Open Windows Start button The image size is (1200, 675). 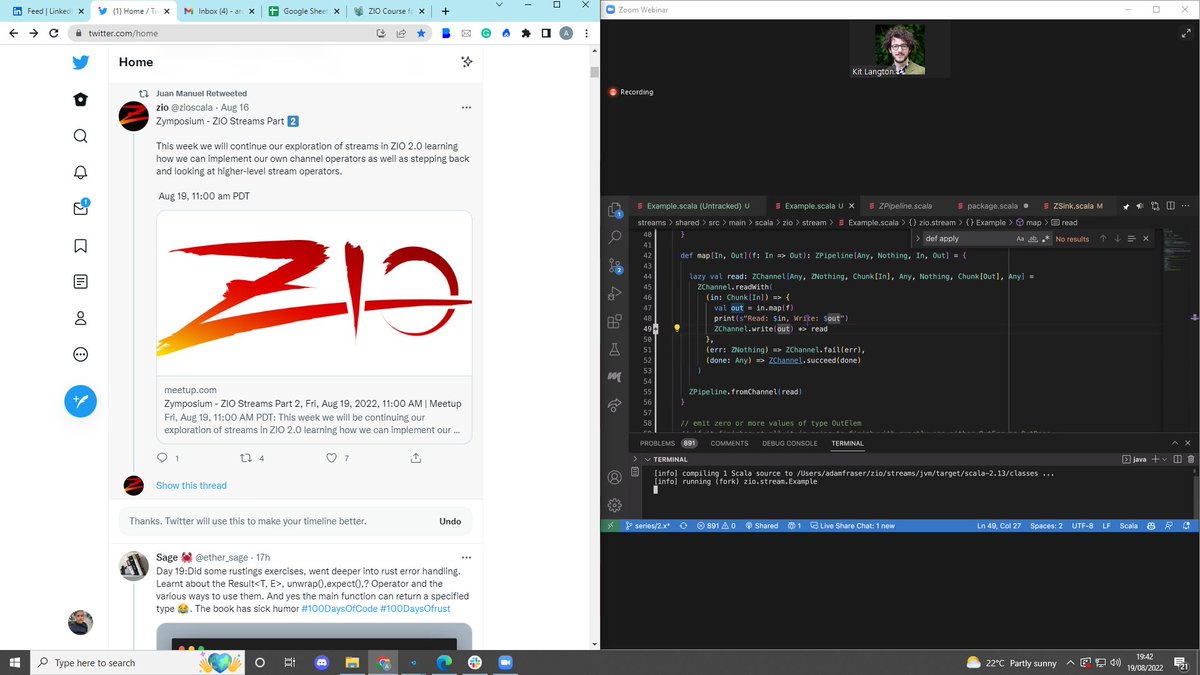click(14, 662)
